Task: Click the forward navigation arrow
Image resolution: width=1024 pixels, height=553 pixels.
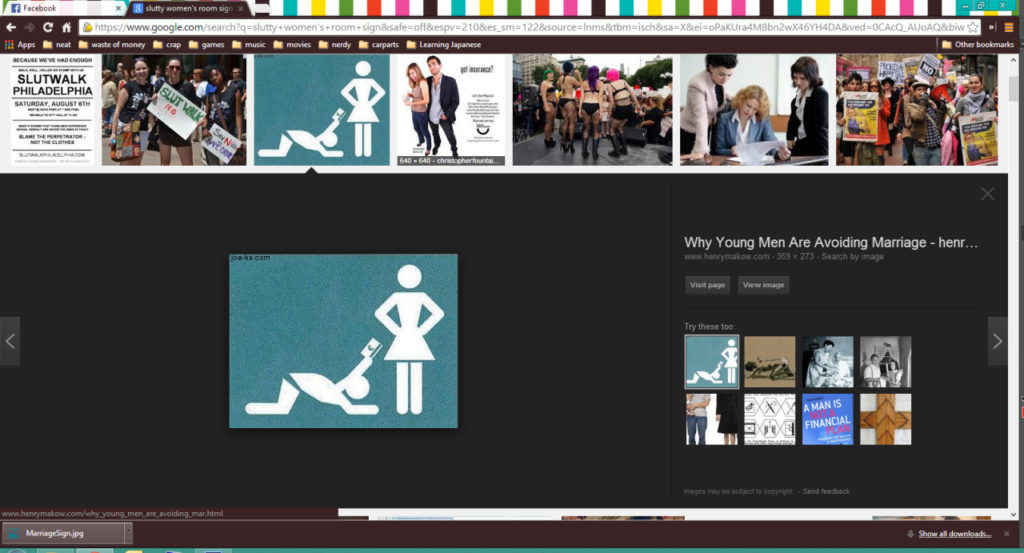Action: click(x=29, y=27)
